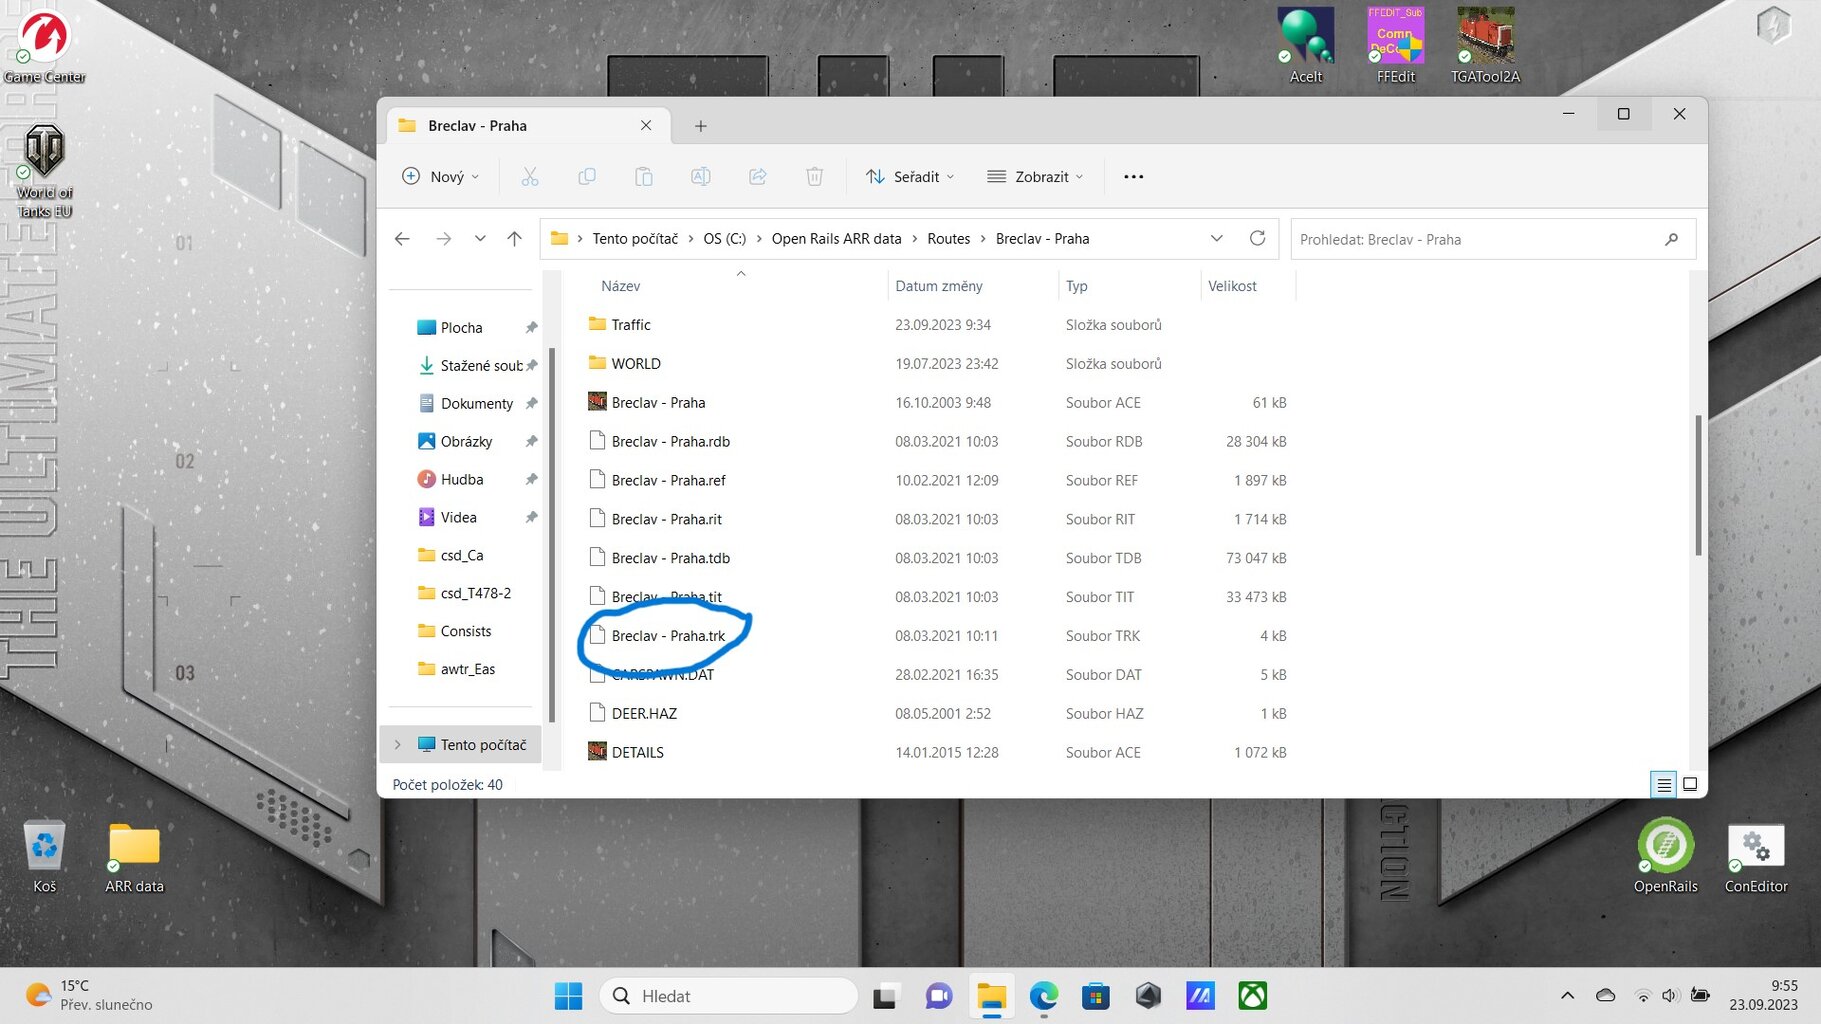Click Tento počítač in the breadcrumb

[x=635, y=239]
